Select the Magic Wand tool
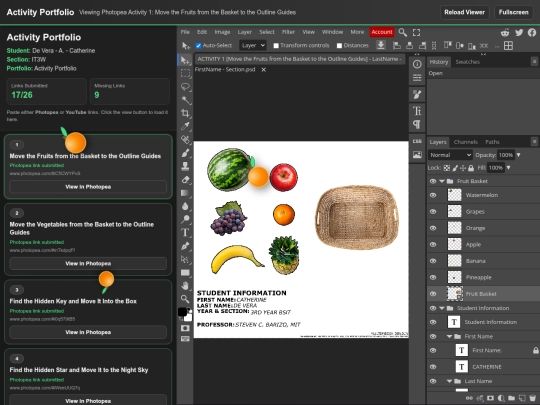This screenshot has width=540, height=405. pyautogui.click(x=185, y=100)
